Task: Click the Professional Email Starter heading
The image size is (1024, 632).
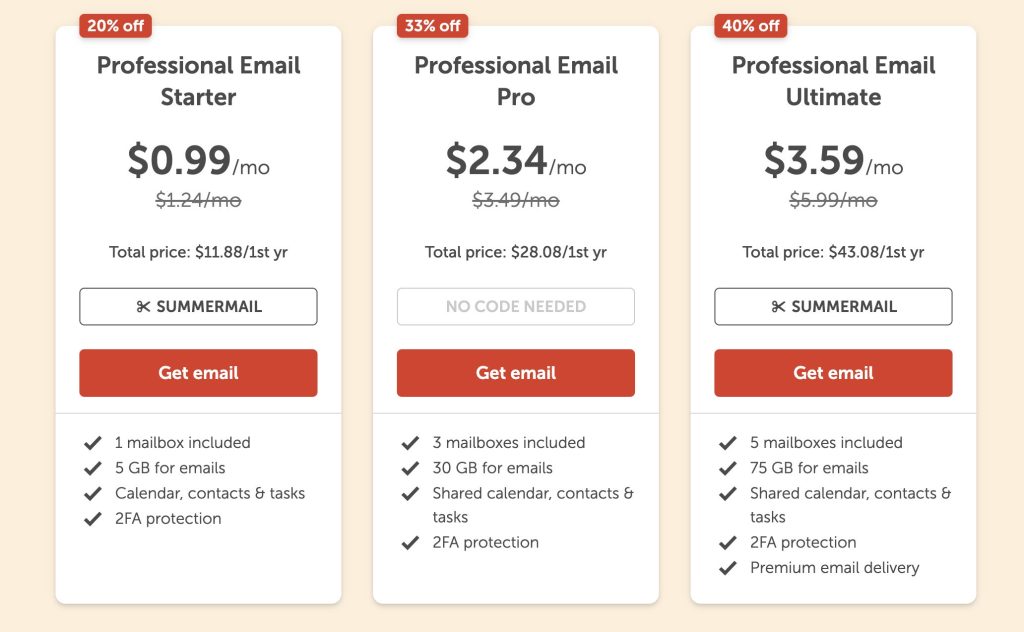Action: 198,81
